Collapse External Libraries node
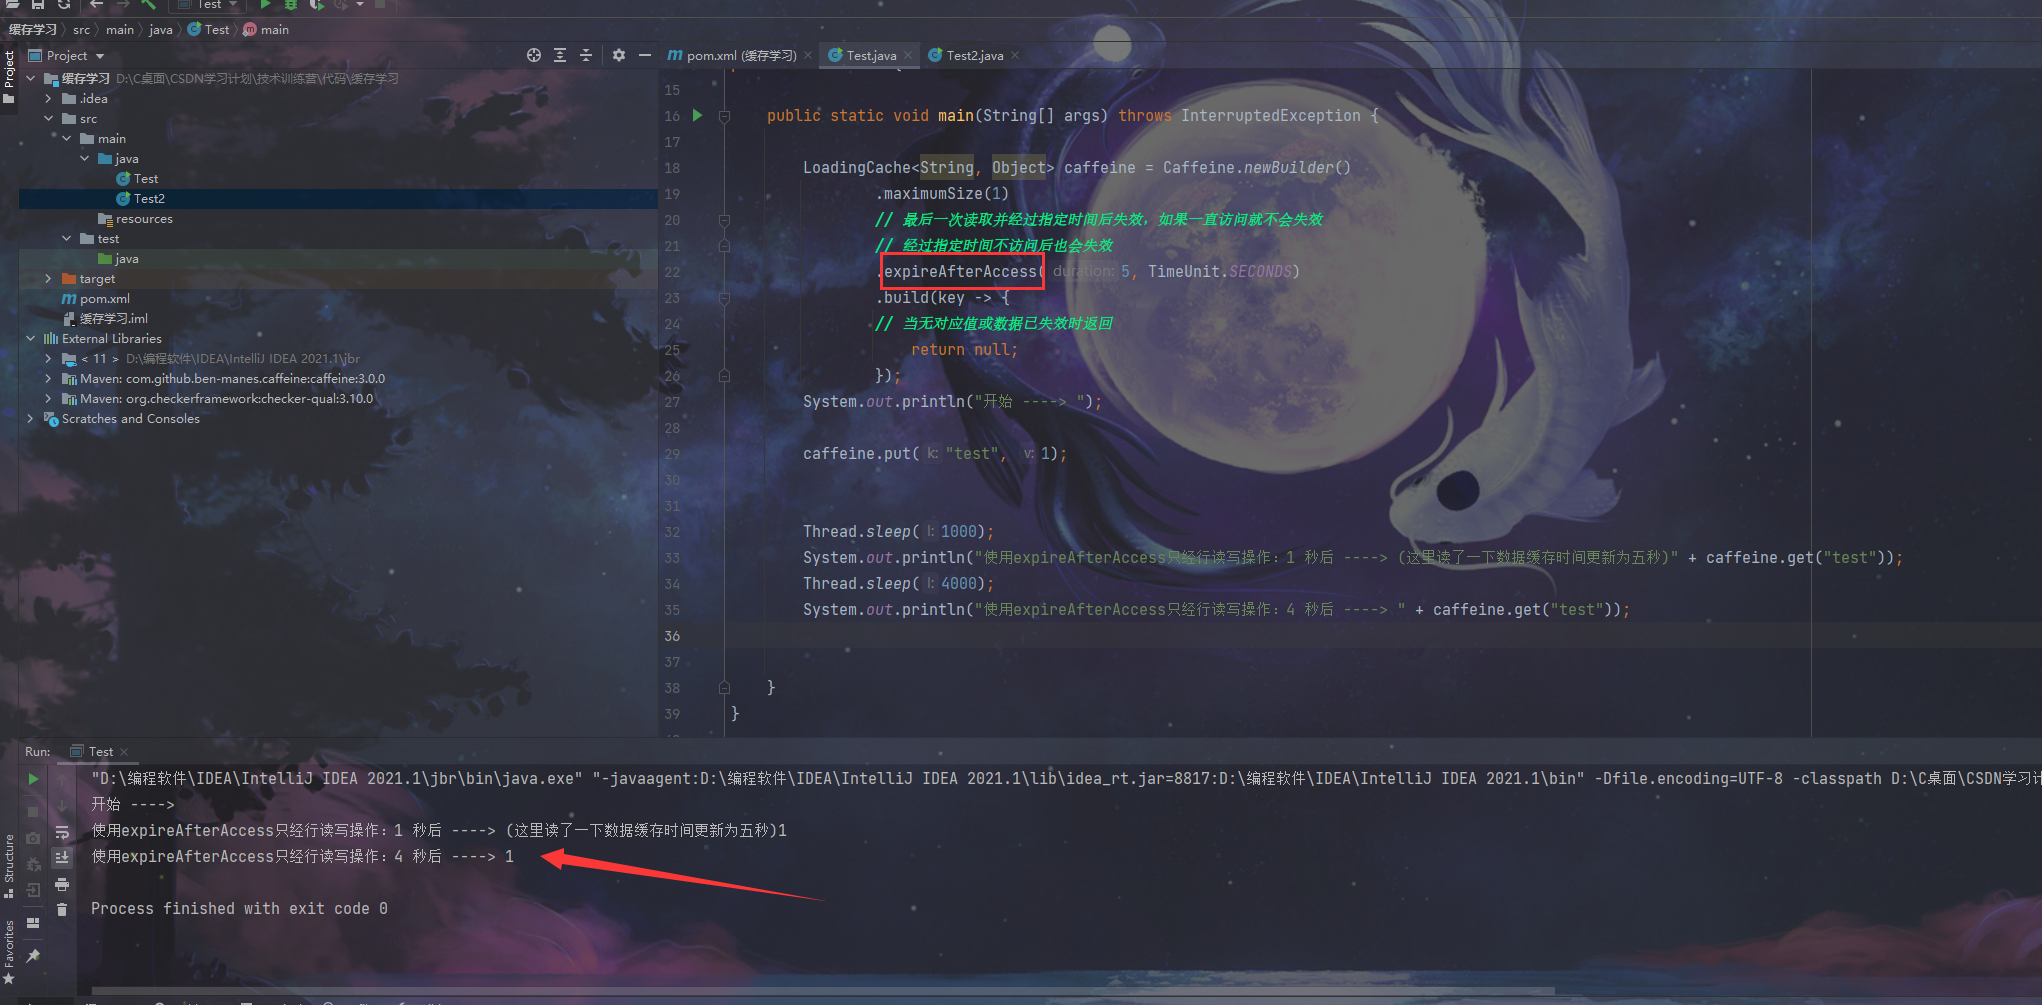 pos(31,338)
